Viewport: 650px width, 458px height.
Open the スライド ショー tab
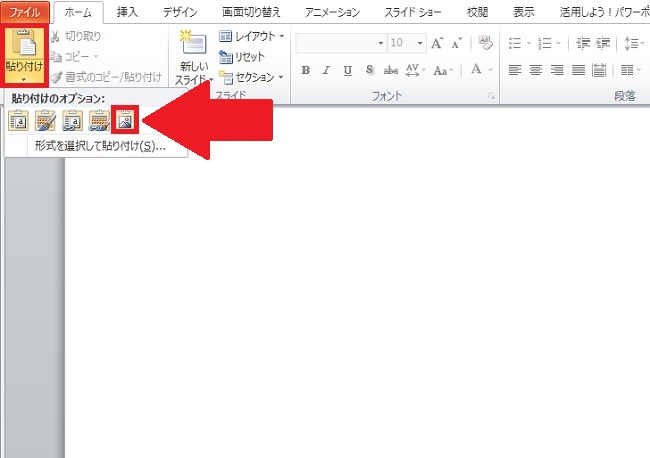tap(412, 12)
